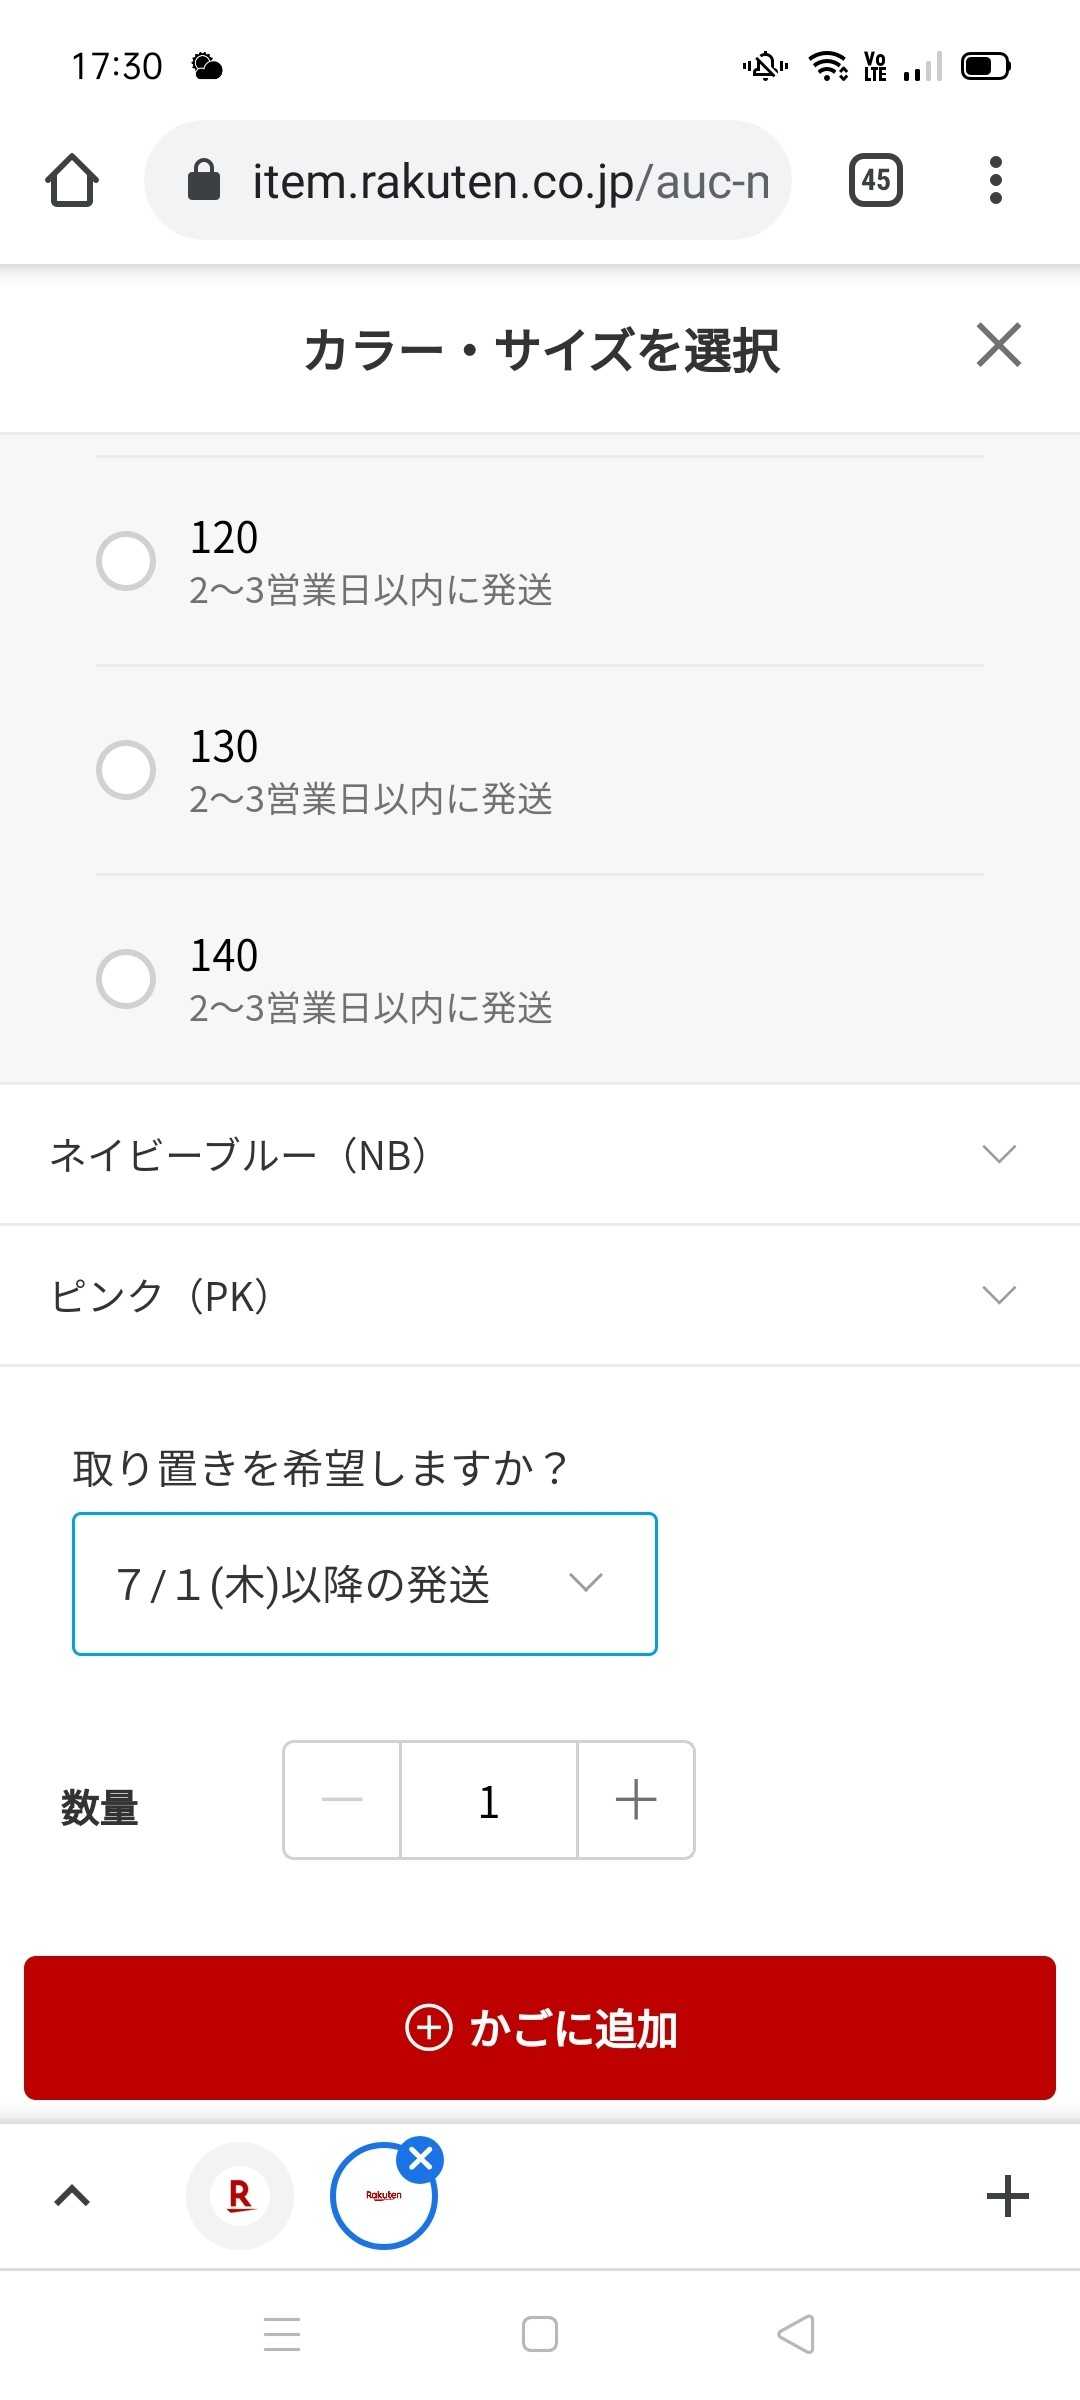
Task: Expand the bottom tab bar chevron
Action: pos(72,2196)
